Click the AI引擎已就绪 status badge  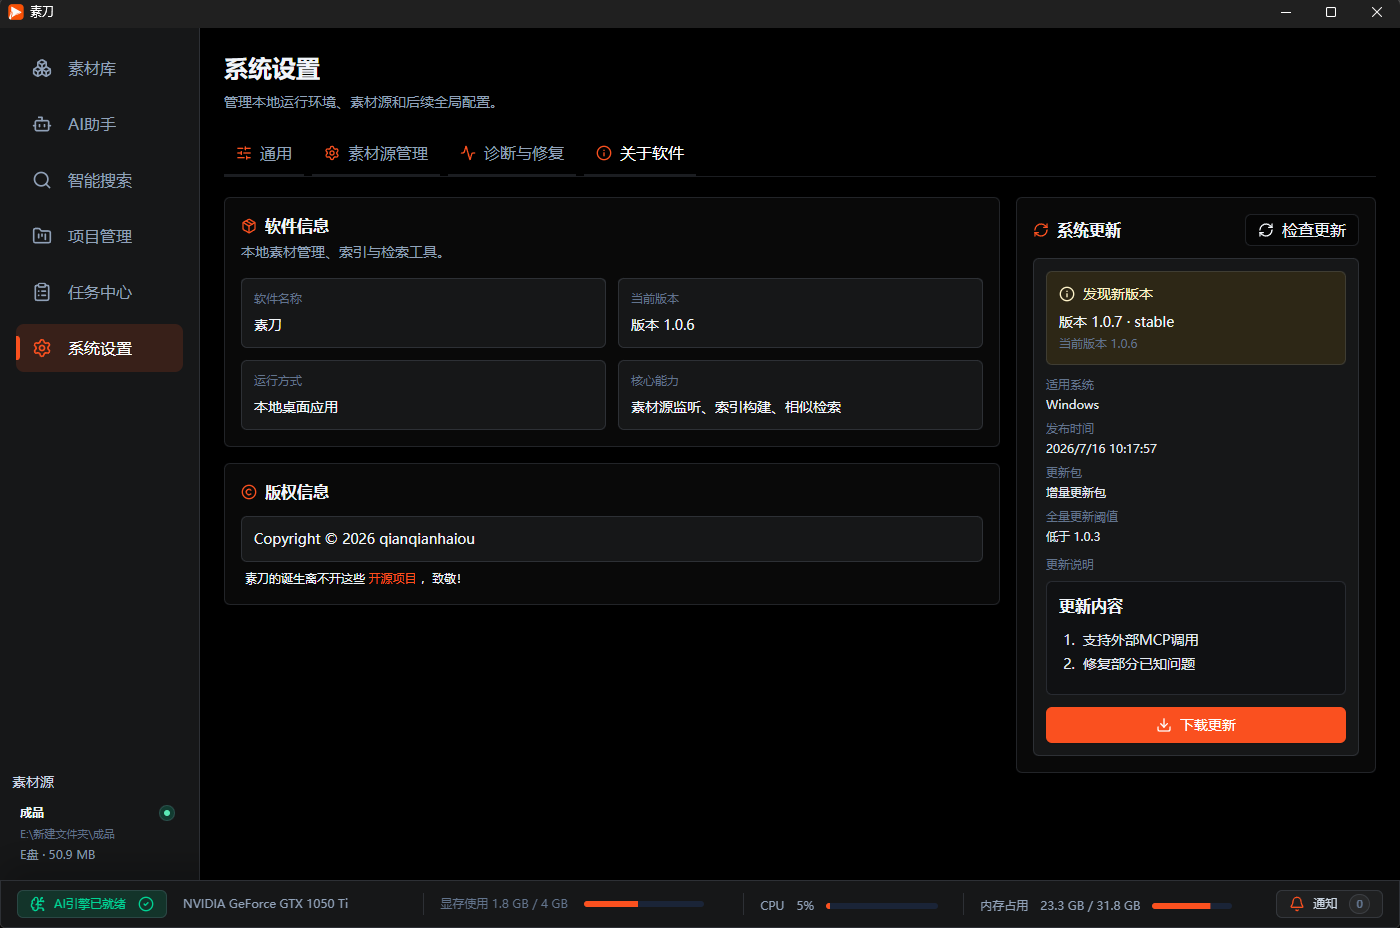click(x=92, y=904)
